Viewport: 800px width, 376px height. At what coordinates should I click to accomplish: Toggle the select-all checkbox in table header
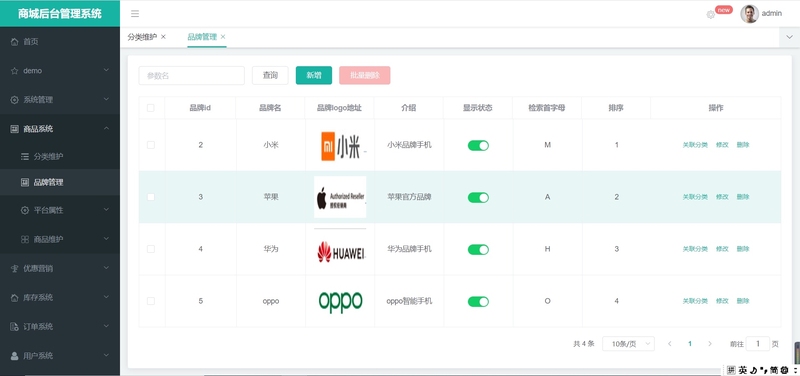[x=151, y=108]
